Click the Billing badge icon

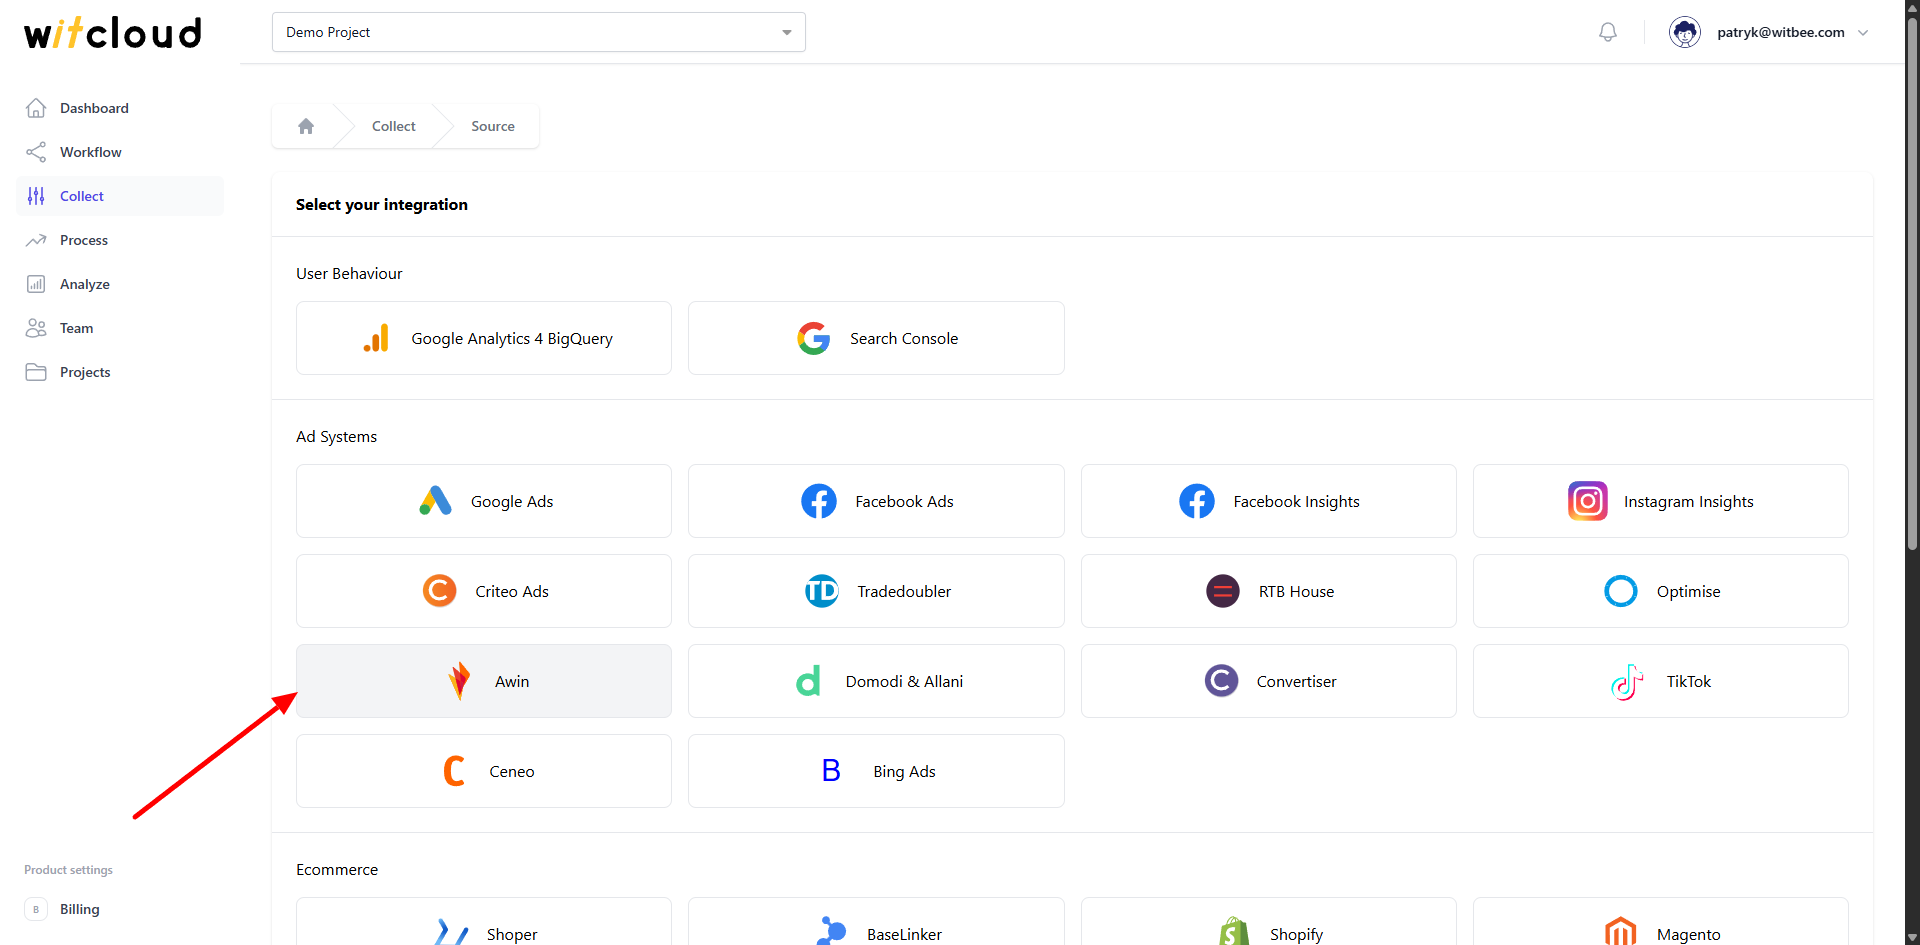click(x=36, y=909)
